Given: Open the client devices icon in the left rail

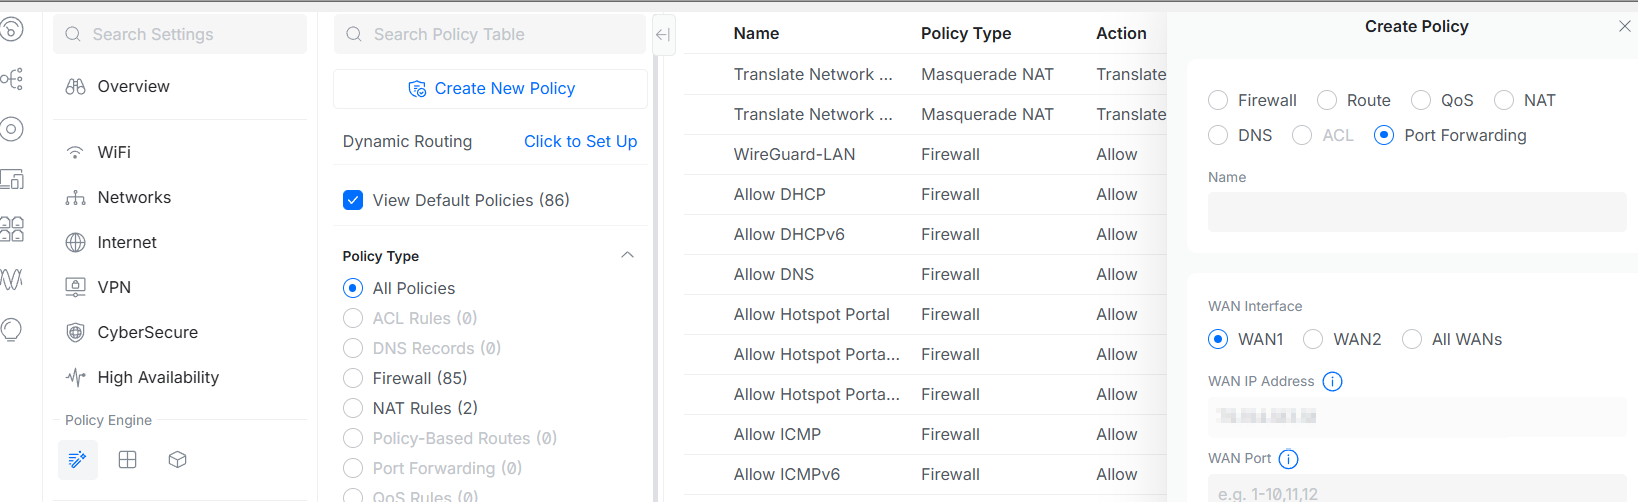Looking at the screenshot, I should coord(12,180).
